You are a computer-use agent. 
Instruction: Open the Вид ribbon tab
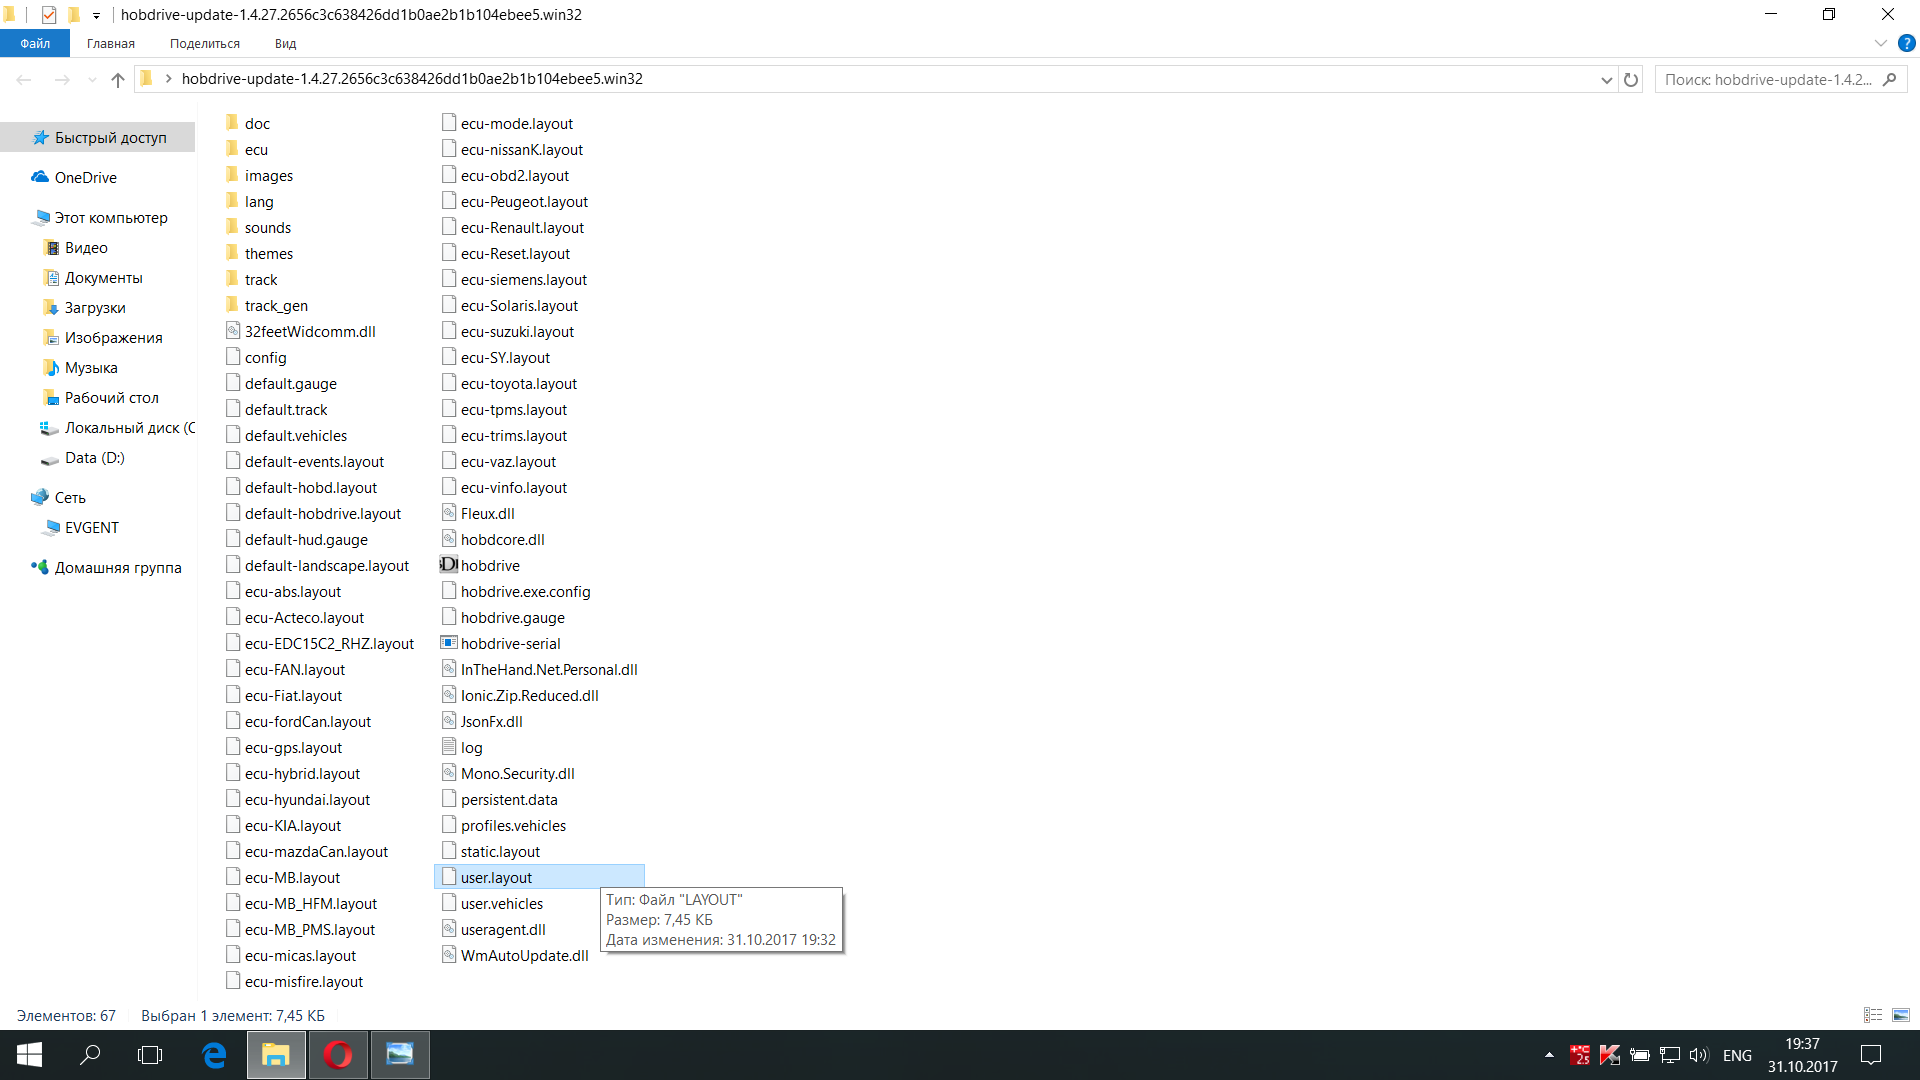click(285, 44)
